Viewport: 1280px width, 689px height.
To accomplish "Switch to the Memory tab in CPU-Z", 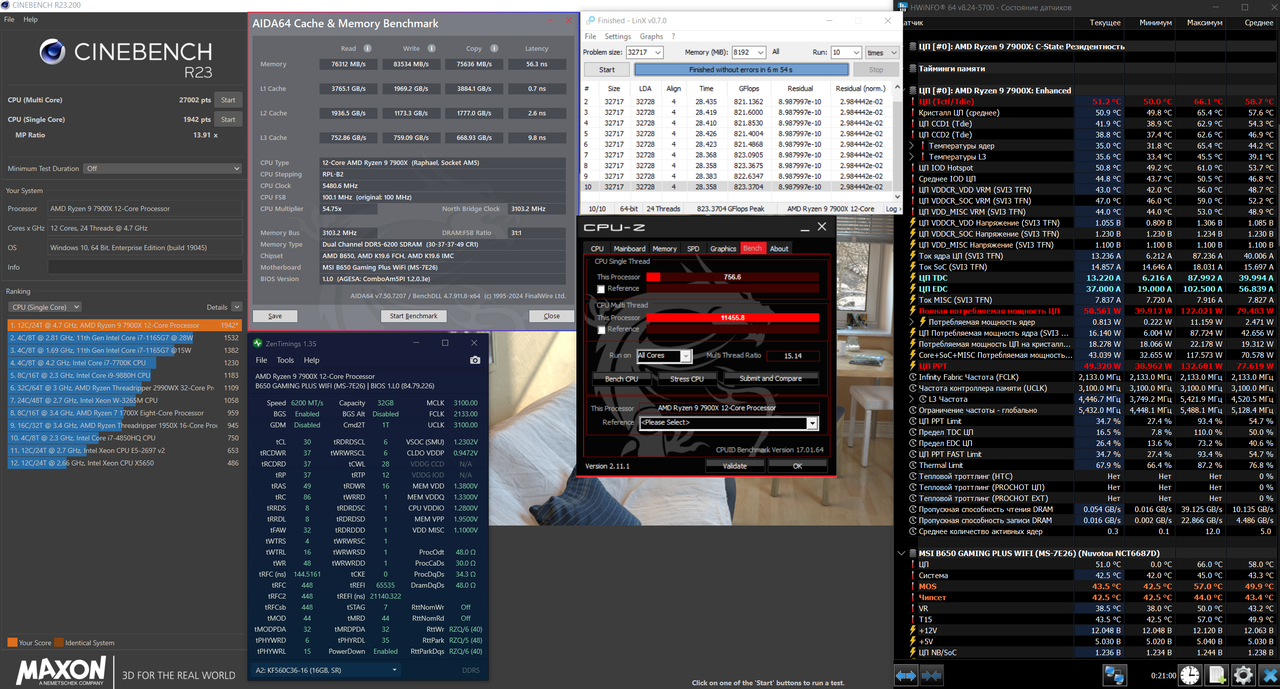I will [664, 248].
